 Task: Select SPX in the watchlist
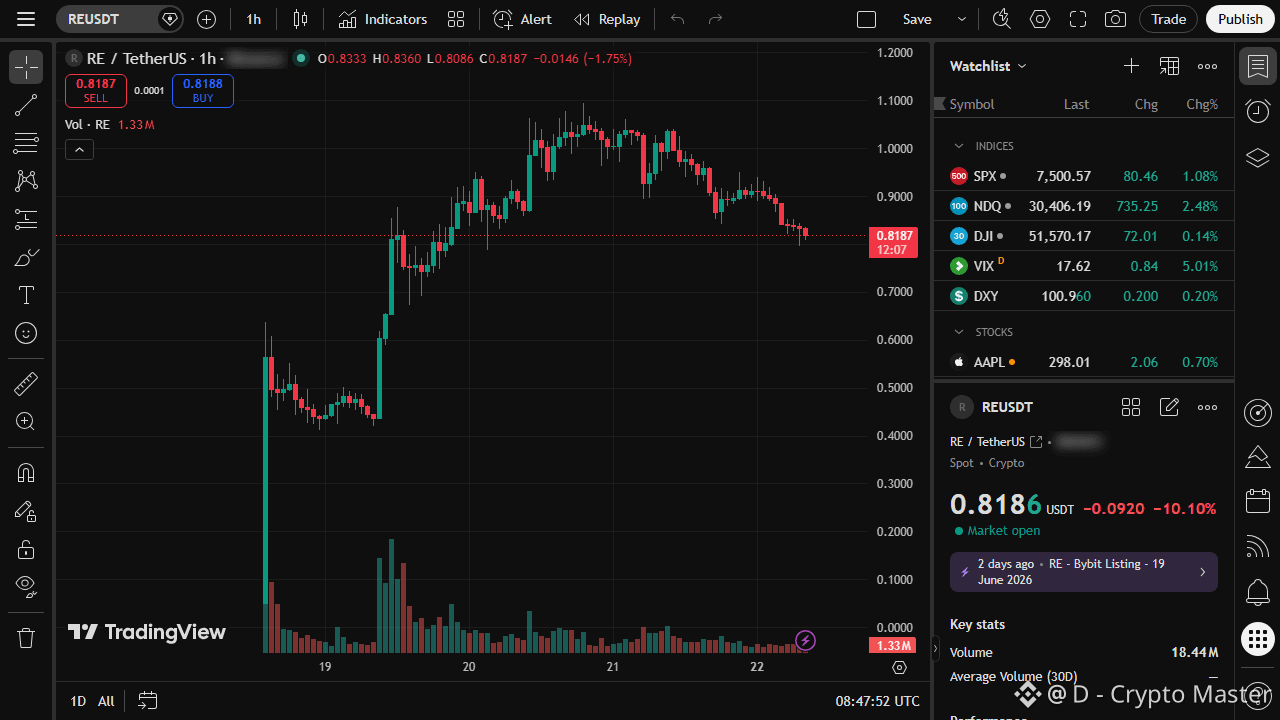(x=1083, y=176)
